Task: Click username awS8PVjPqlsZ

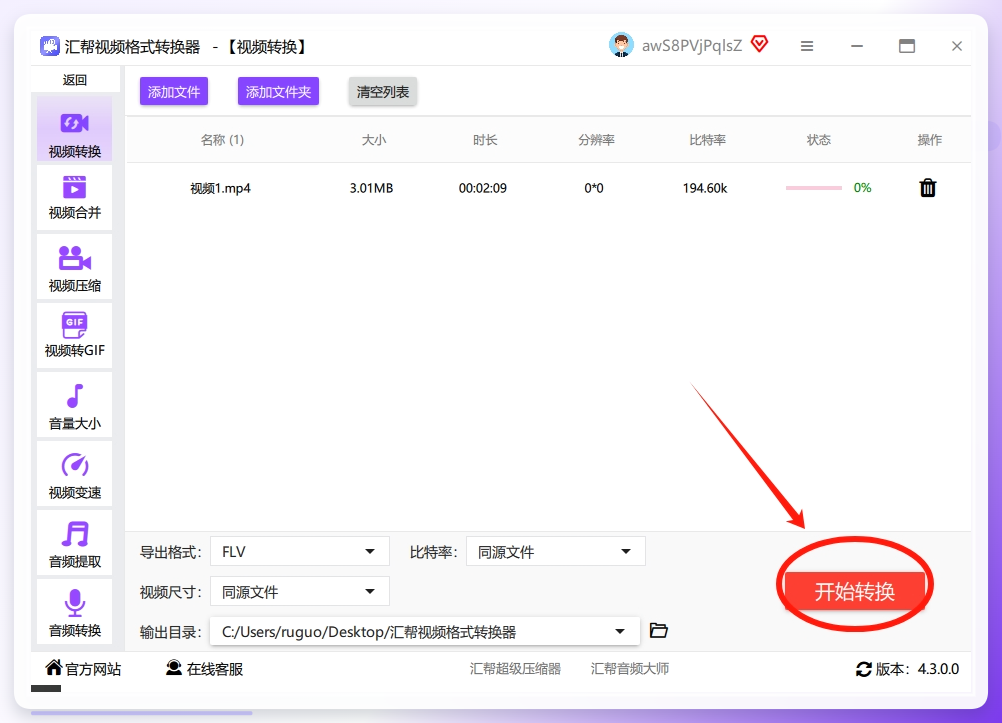Action: [692, 45]
